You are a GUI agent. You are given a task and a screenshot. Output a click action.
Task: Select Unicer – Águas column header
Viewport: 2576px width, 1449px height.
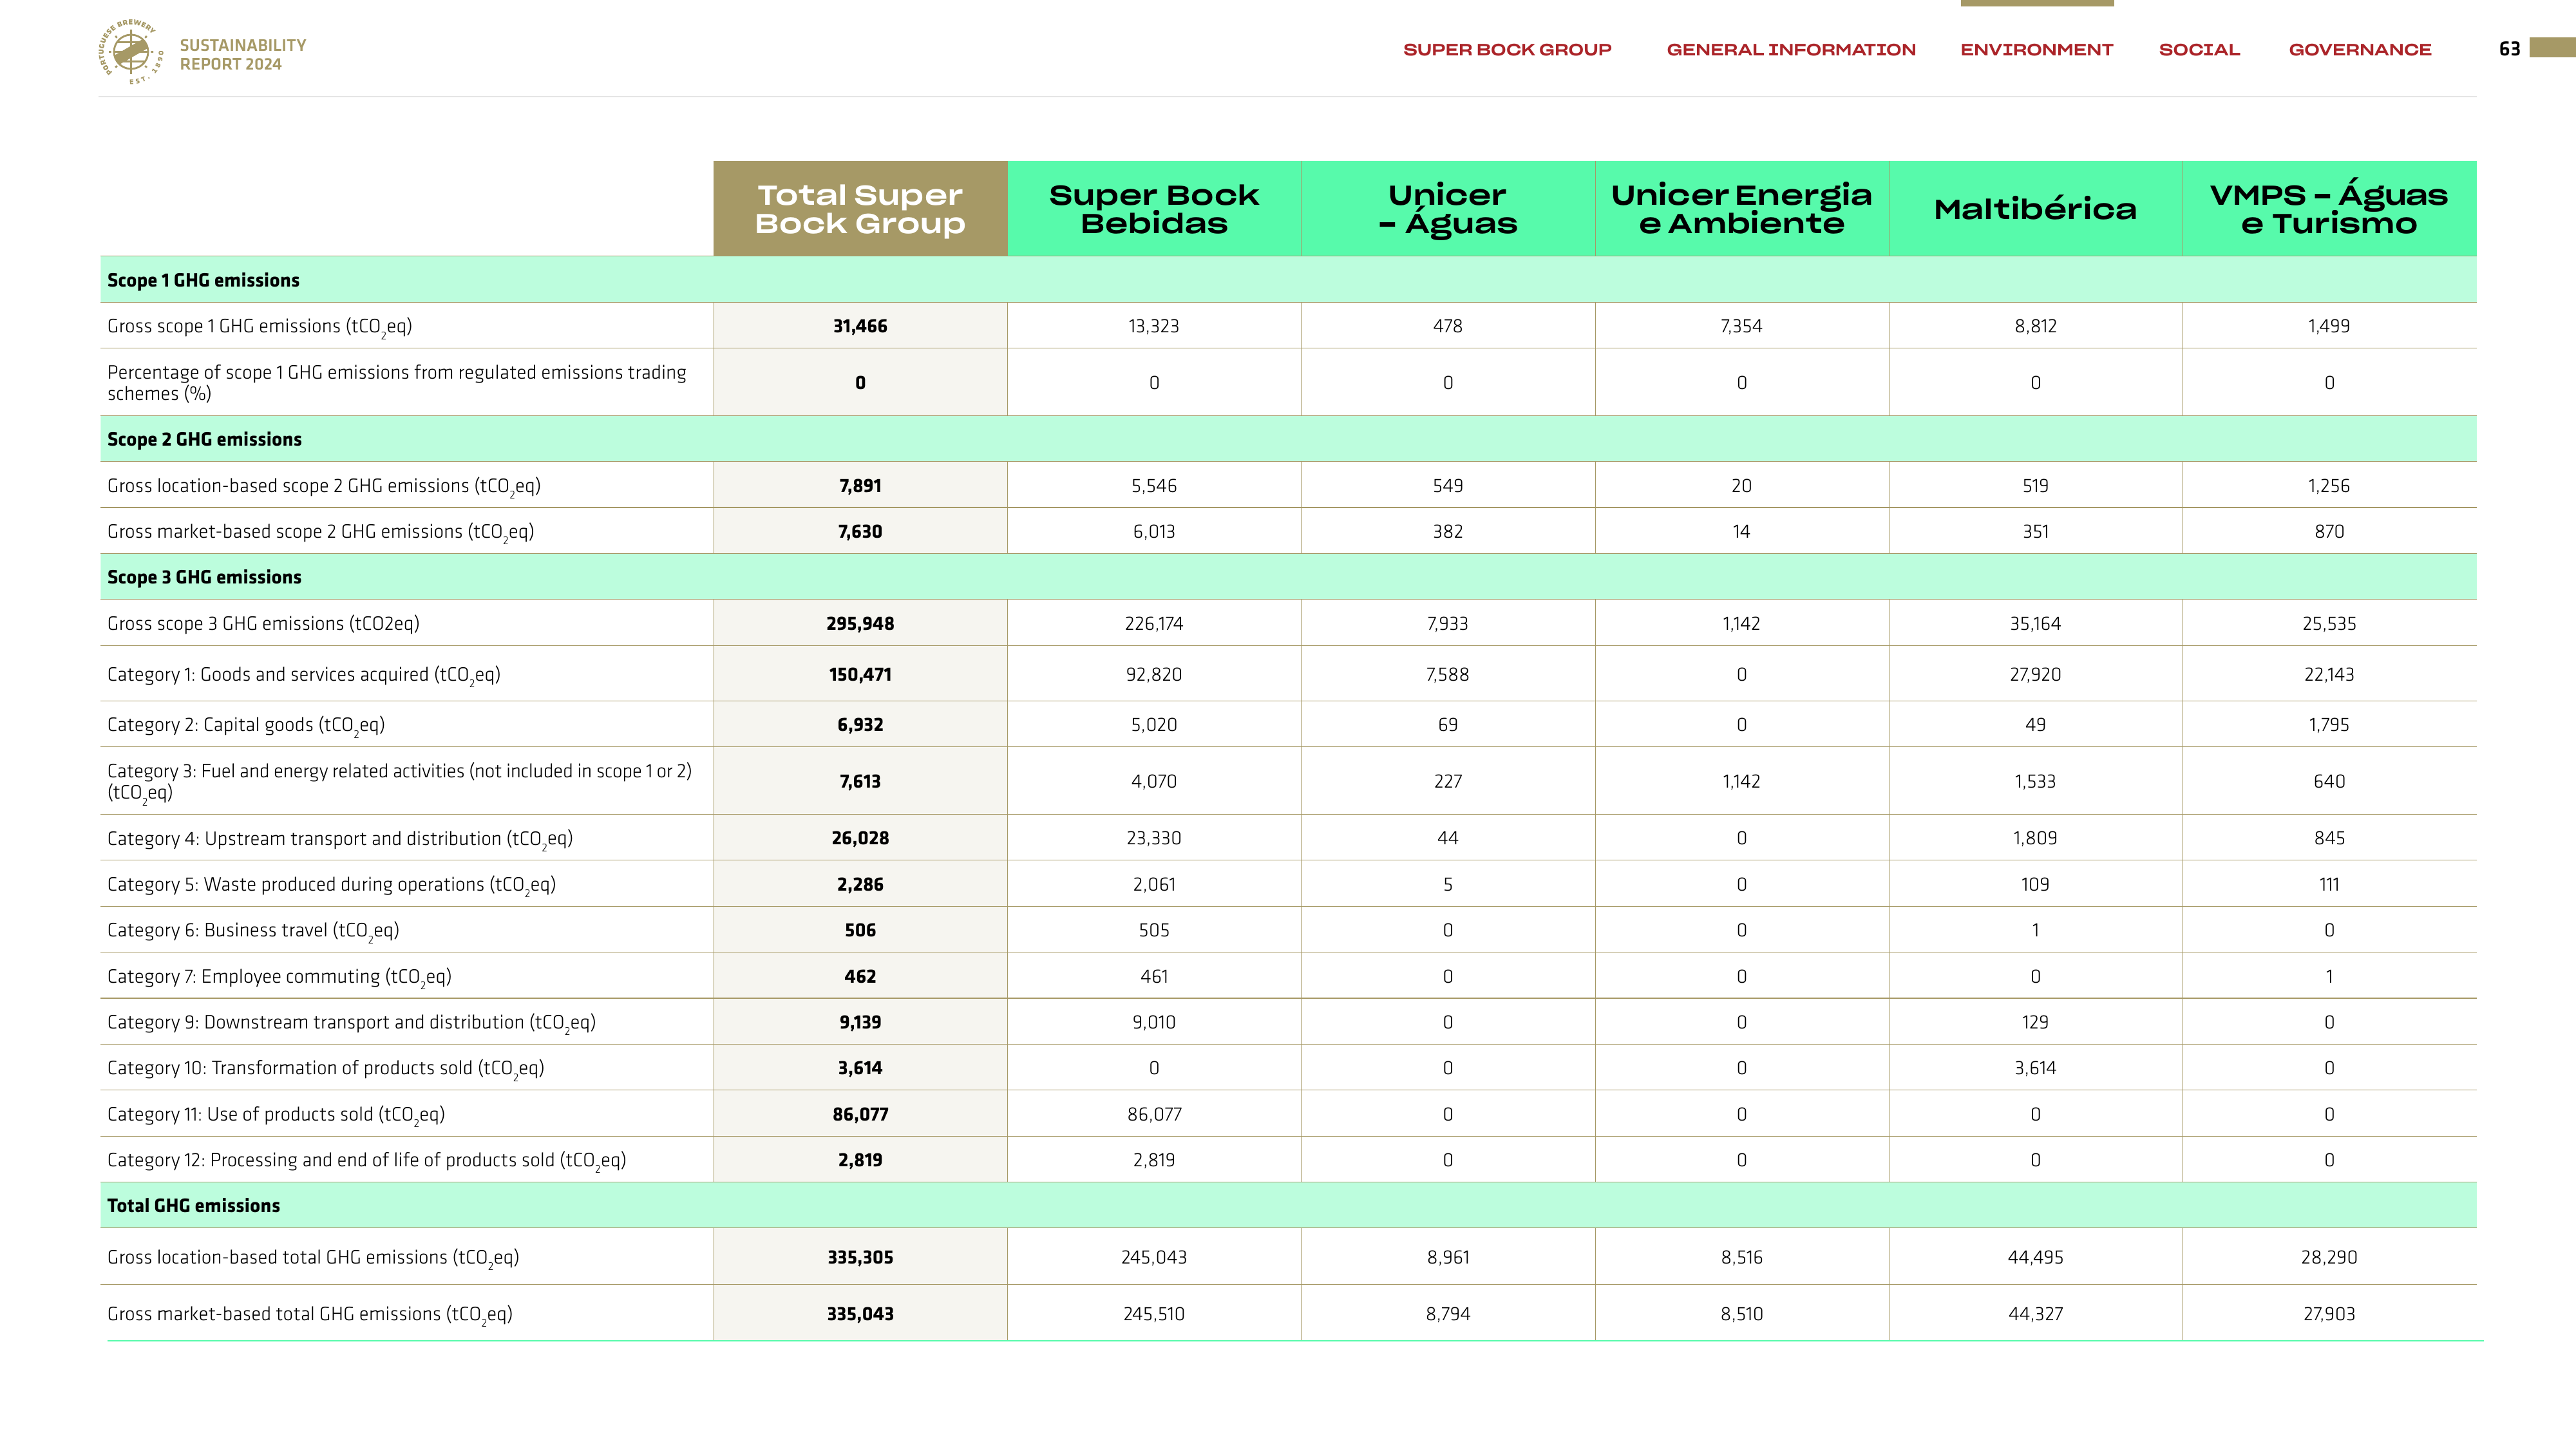pos(1448,209)
